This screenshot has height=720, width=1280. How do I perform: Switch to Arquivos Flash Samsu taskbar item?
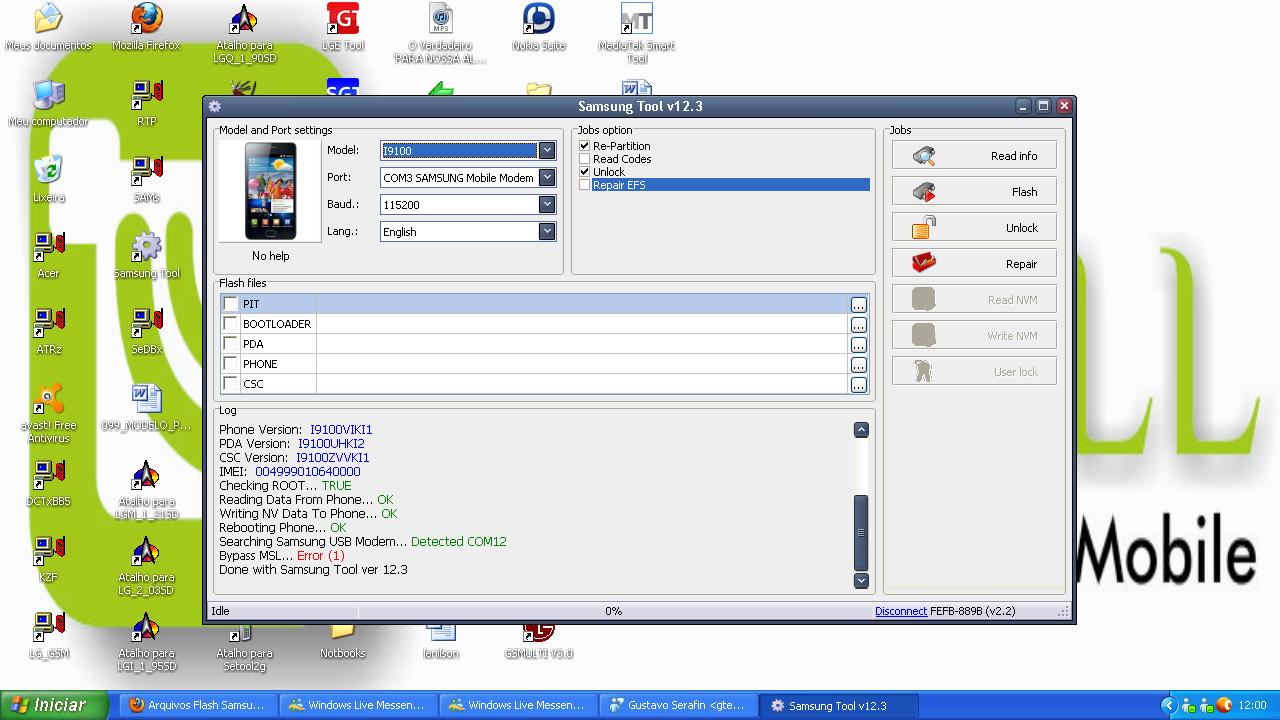[198, 705]
